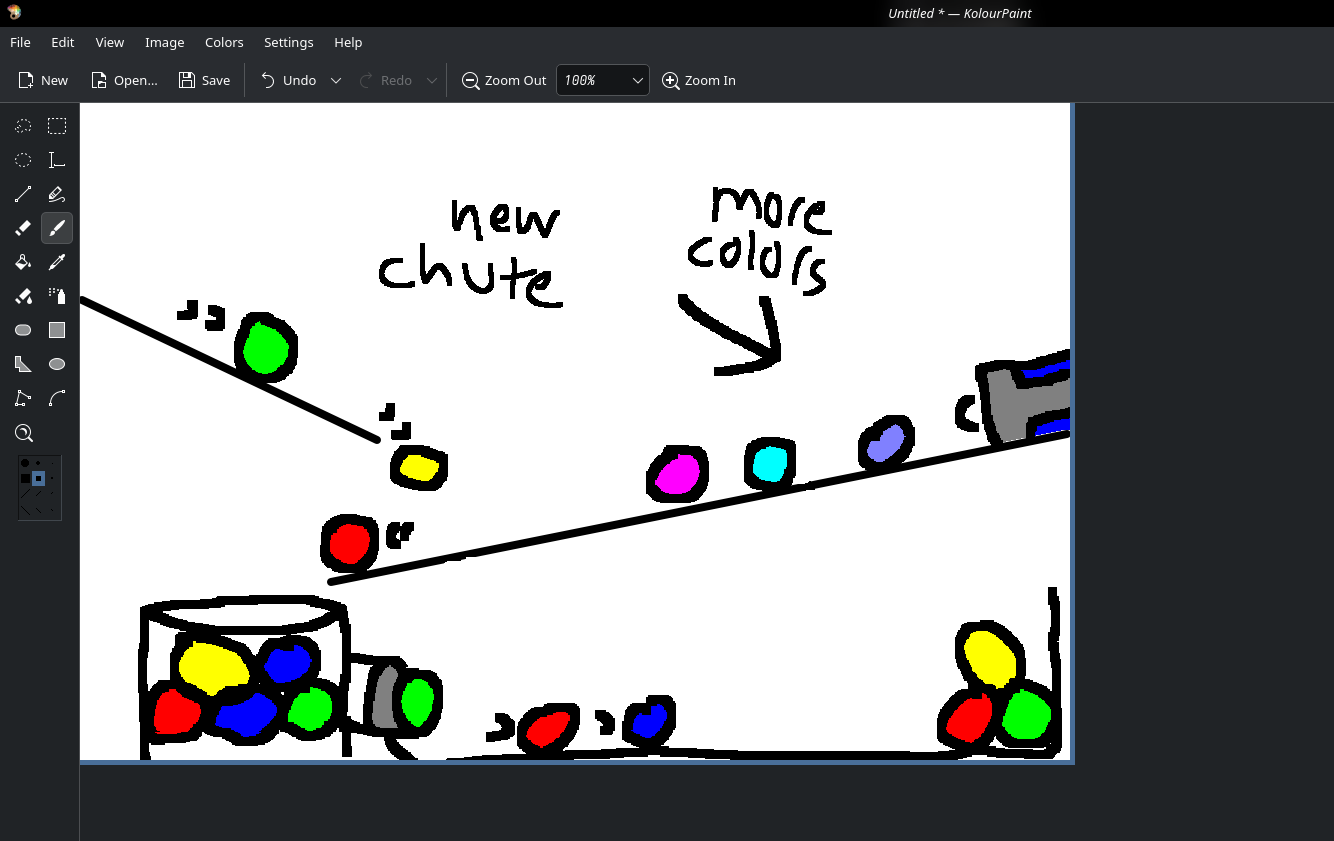Click the Save button
This screenshot has height=841, width=1334.
click(x=204, y=81)
